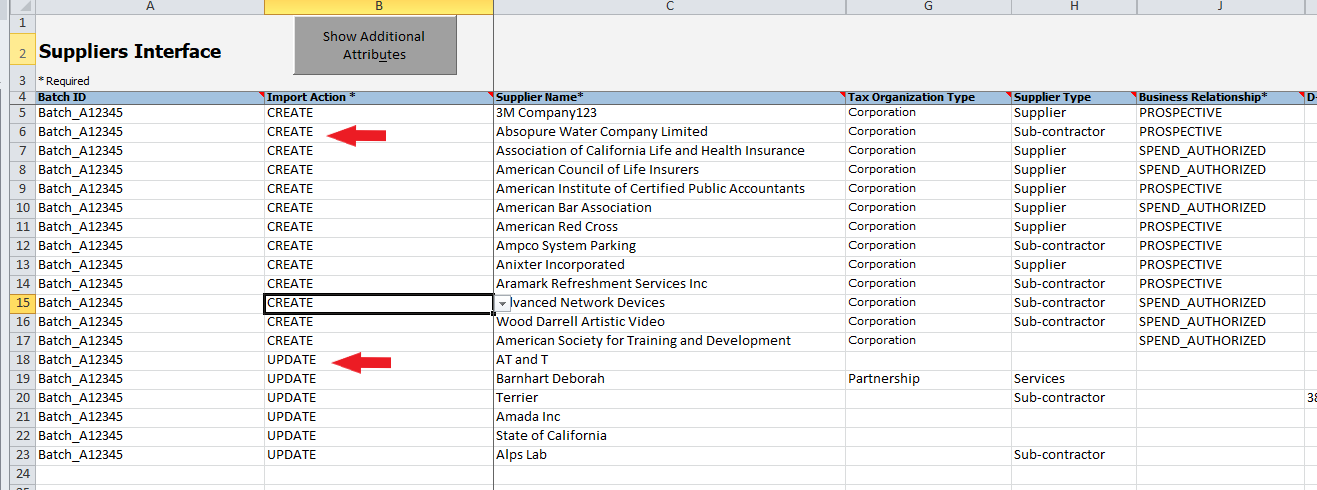The height and width of the screenshot is (490, 1317).
Task: Click SPEND_AUTHORIZED in row 17
Action: point(1220,341)
